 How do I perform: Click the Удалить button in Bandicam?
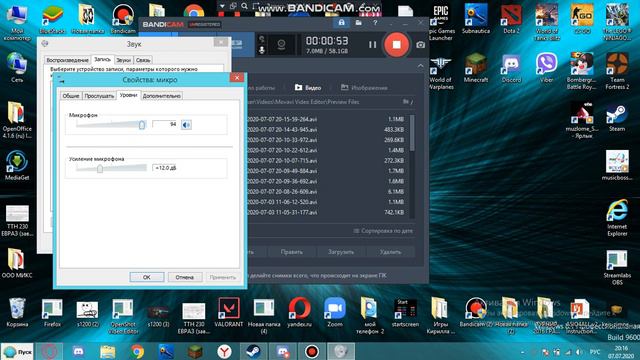(390, 252)
